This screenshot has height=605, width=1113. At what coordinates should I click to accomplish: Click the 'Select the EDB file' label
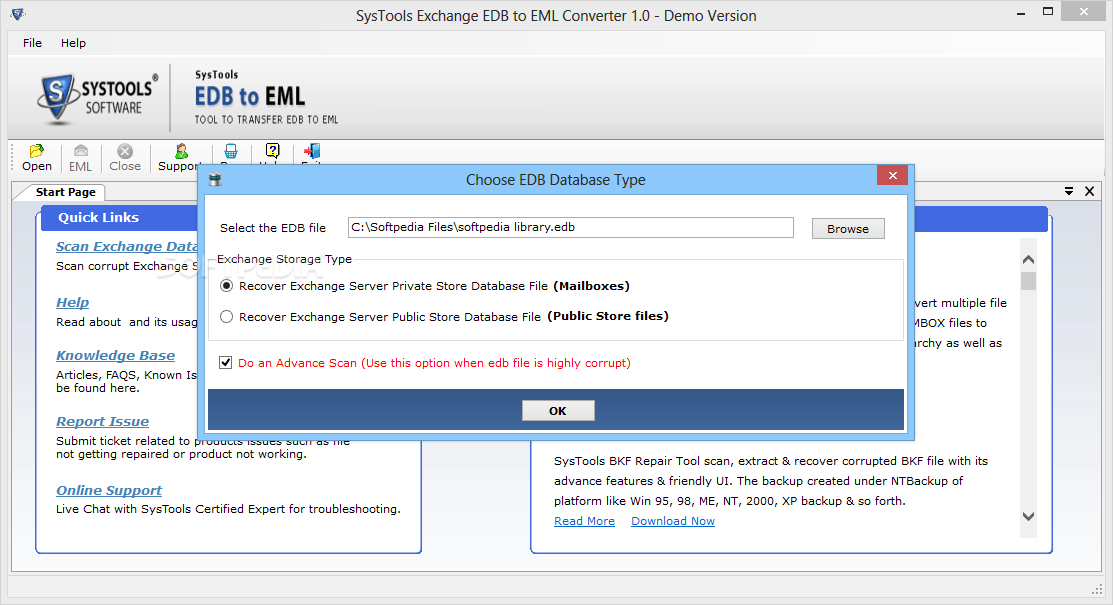(x=273, y=228)
